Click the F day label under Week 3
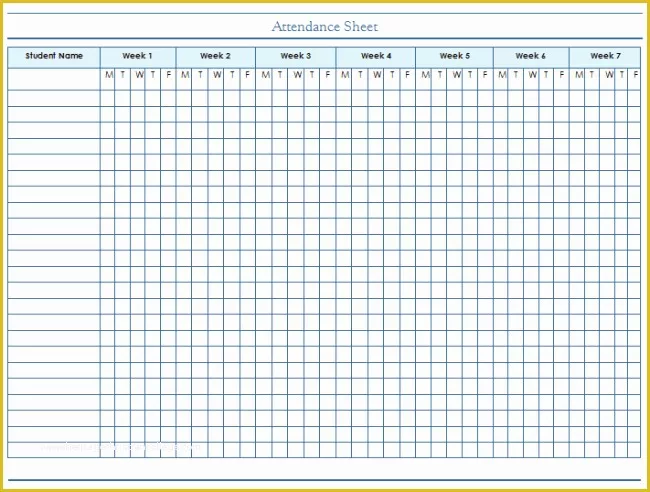The width and height of the screenshot is (650, 492). [x=328, y=75]
